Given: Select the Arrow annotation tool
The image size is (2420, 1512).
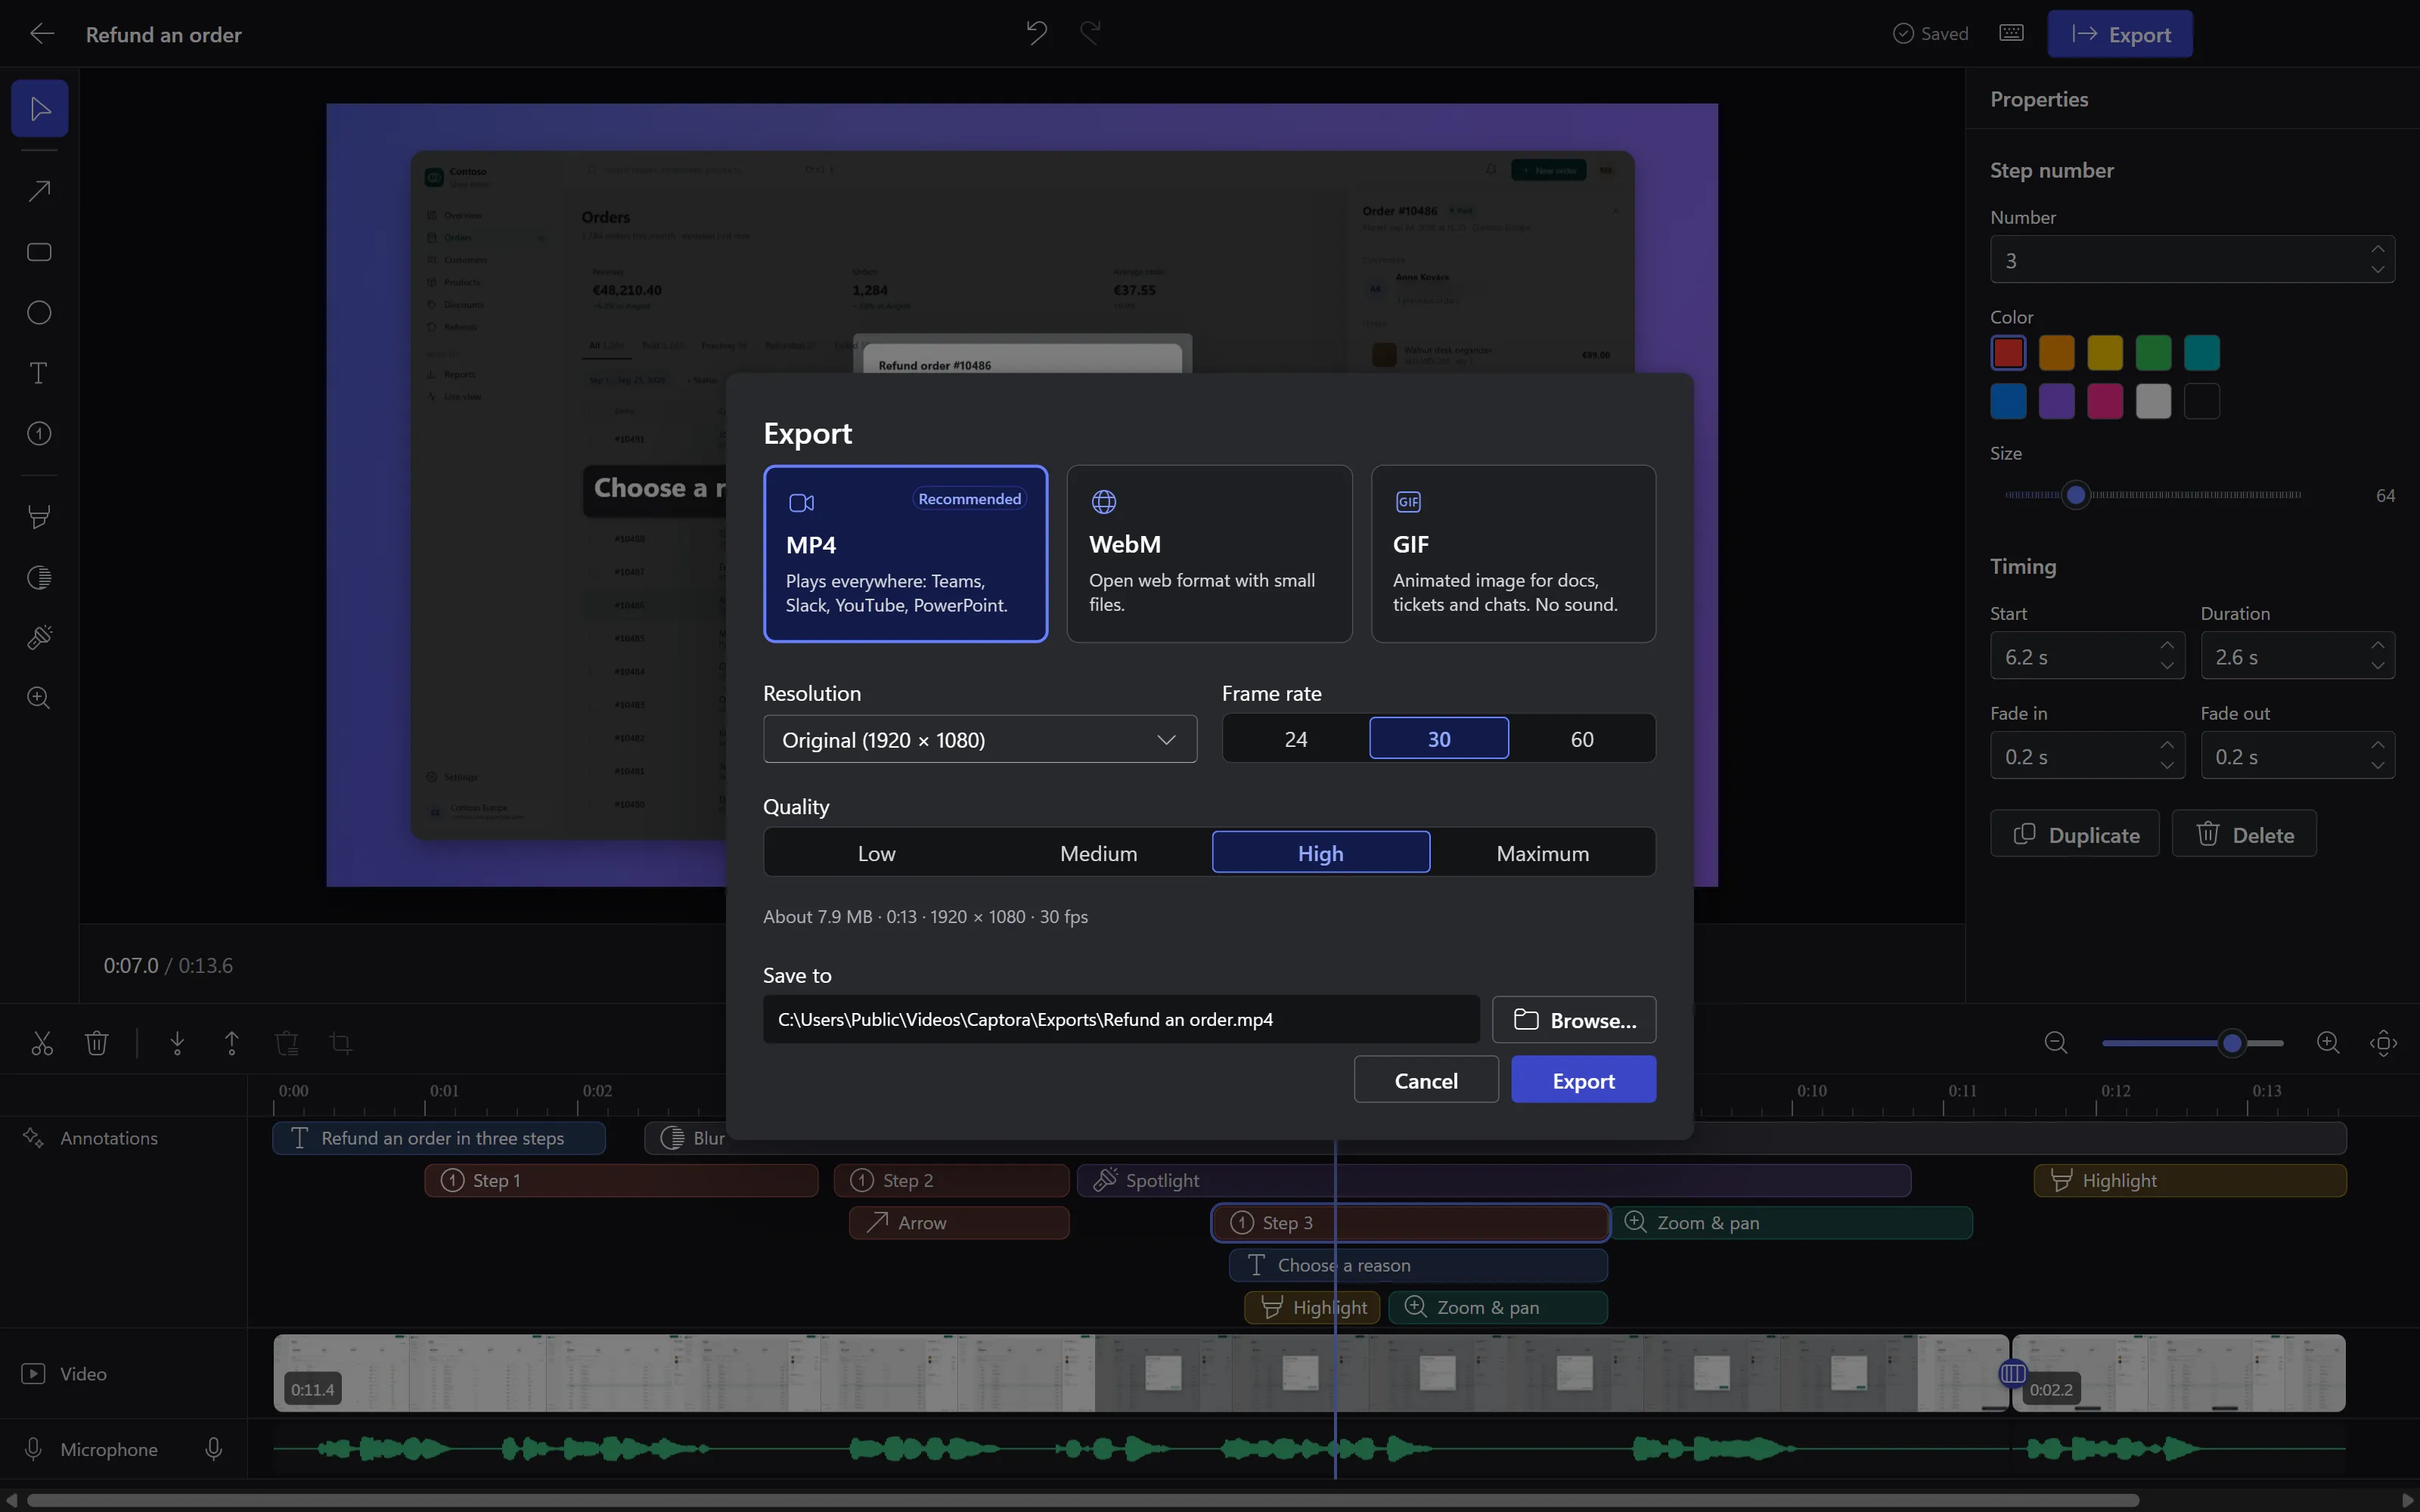Looking at the screenshot, I should tap(40, 191).
